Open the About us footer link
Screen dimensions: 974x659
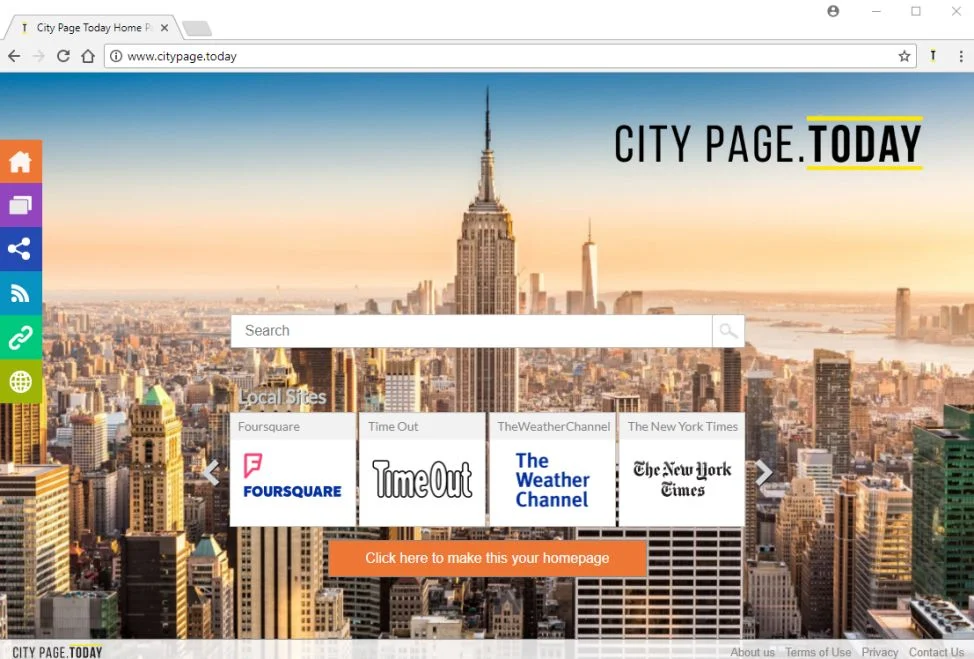[752, 652]
